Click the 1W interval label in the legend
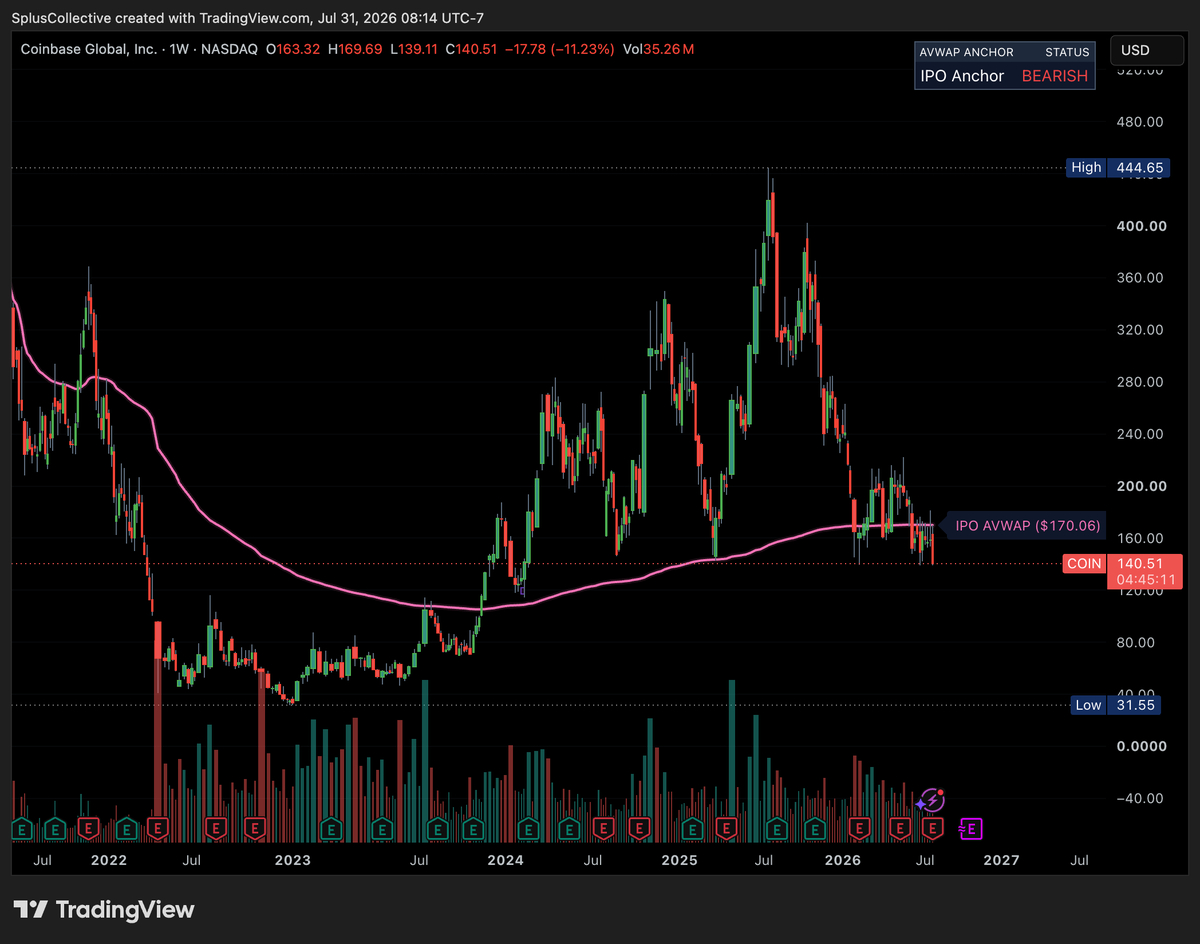The image size is (1200, 944). 180,49
